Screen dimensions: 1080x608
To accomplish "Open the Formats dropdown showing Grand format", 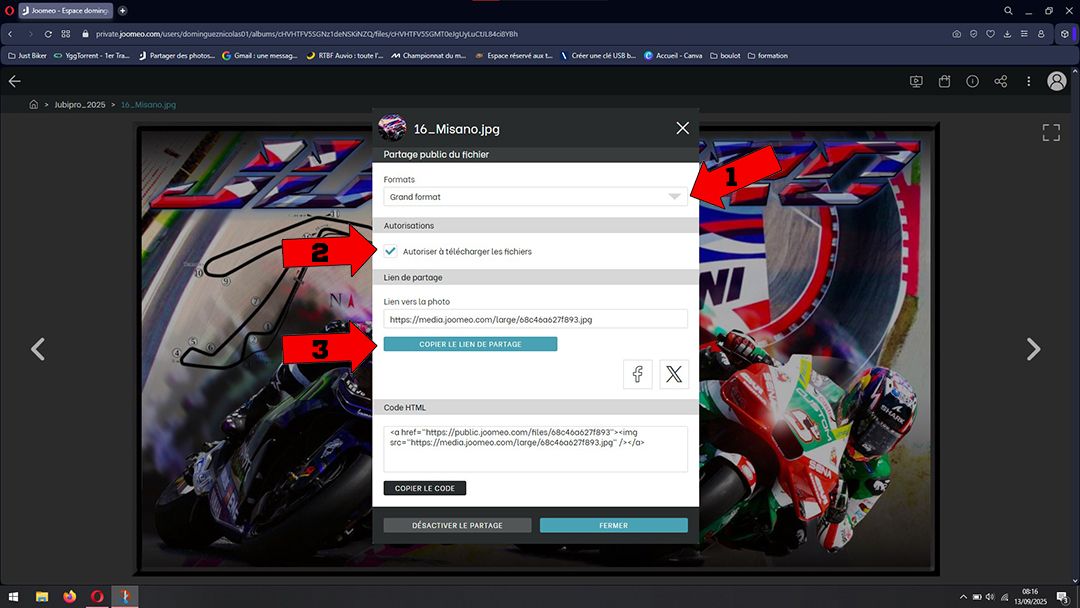I will click(x=535, y=197).
